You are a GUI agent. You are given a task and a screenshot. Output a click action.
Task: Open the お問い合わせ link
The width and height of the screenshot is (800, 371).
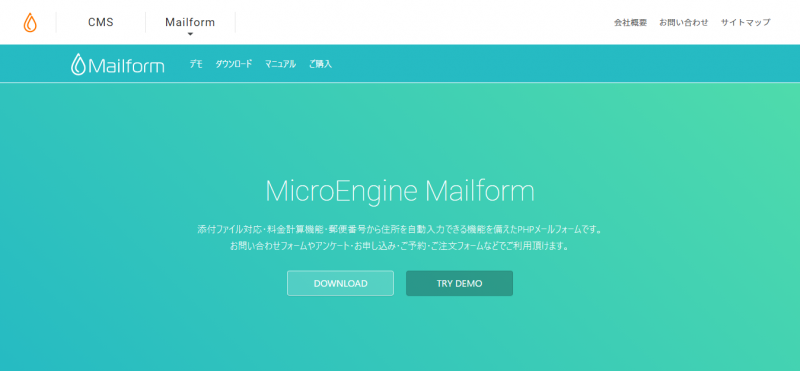[x=684, y=22]
